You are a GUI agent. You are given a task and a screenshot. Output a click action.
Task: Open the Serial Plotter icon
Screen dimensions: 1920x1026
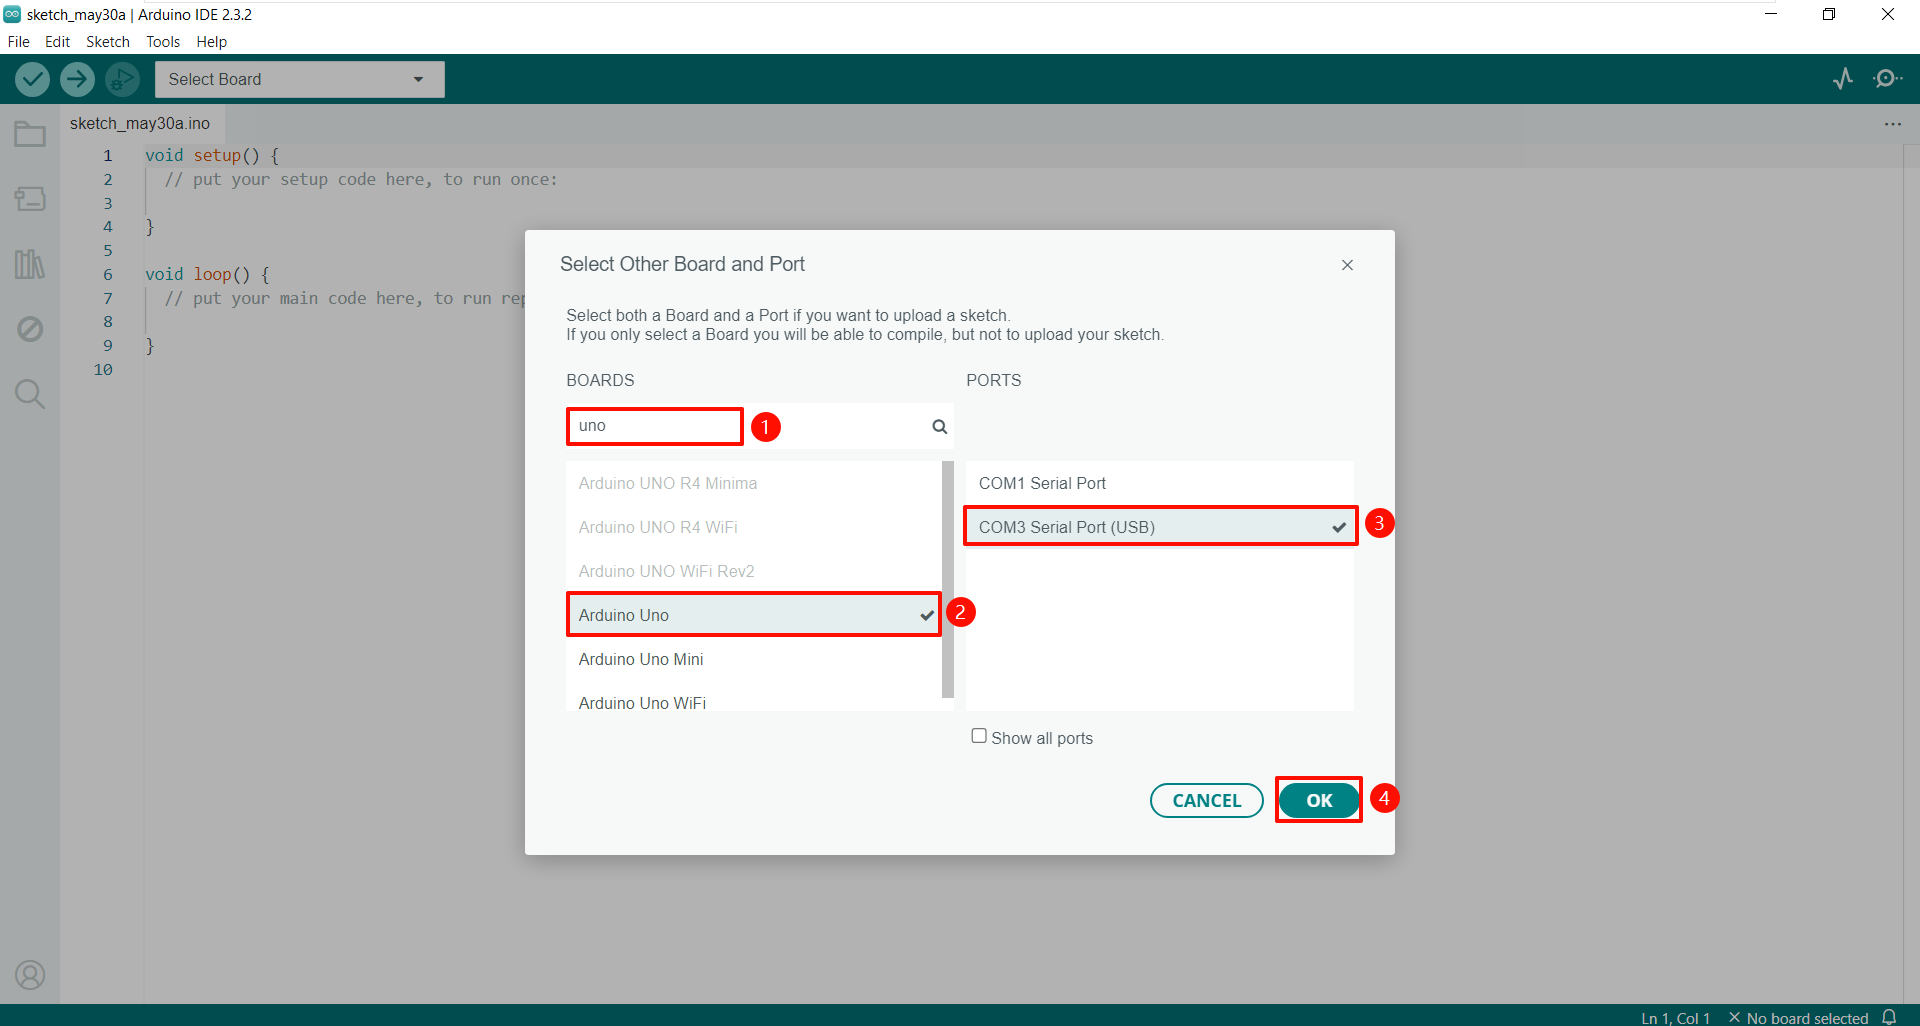tap(1843, 78)
